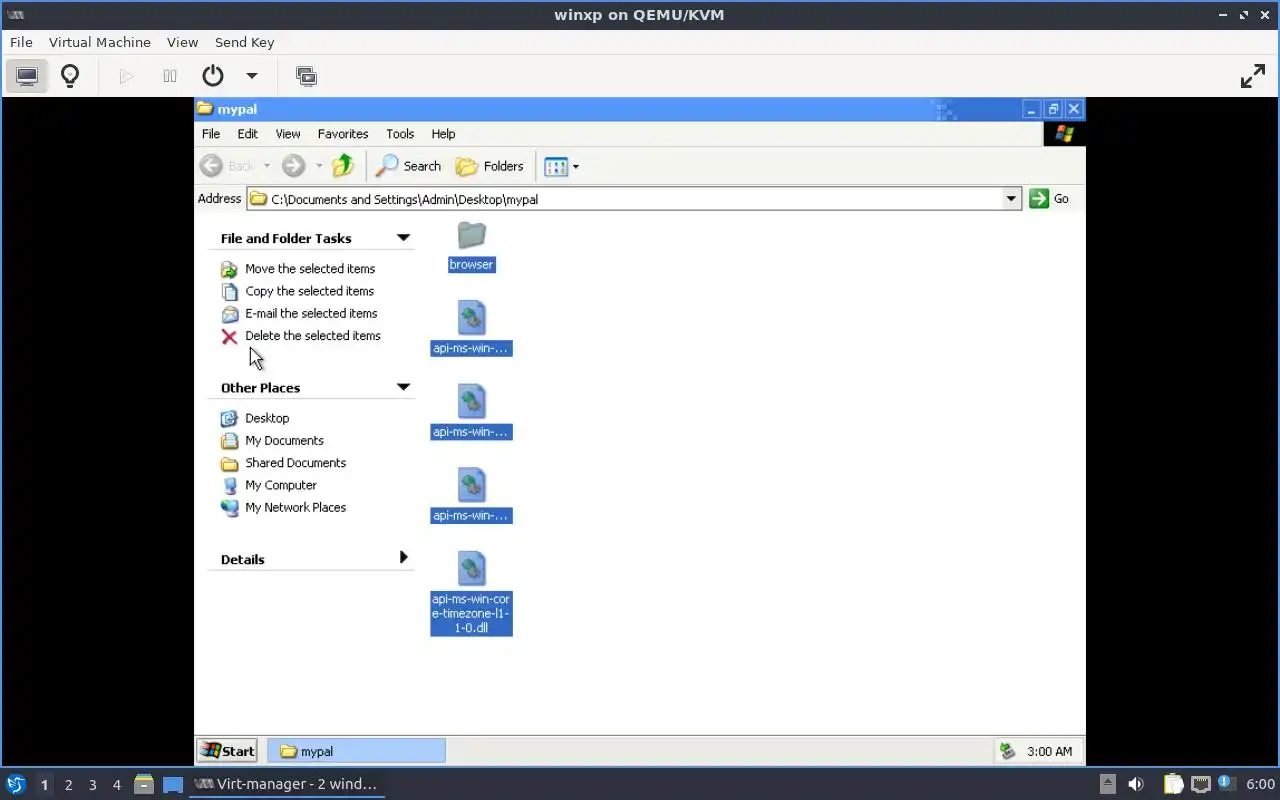Click the 3:00 AM tray clock
This screenshot has width=1280, height=800.
[1049, 751]
